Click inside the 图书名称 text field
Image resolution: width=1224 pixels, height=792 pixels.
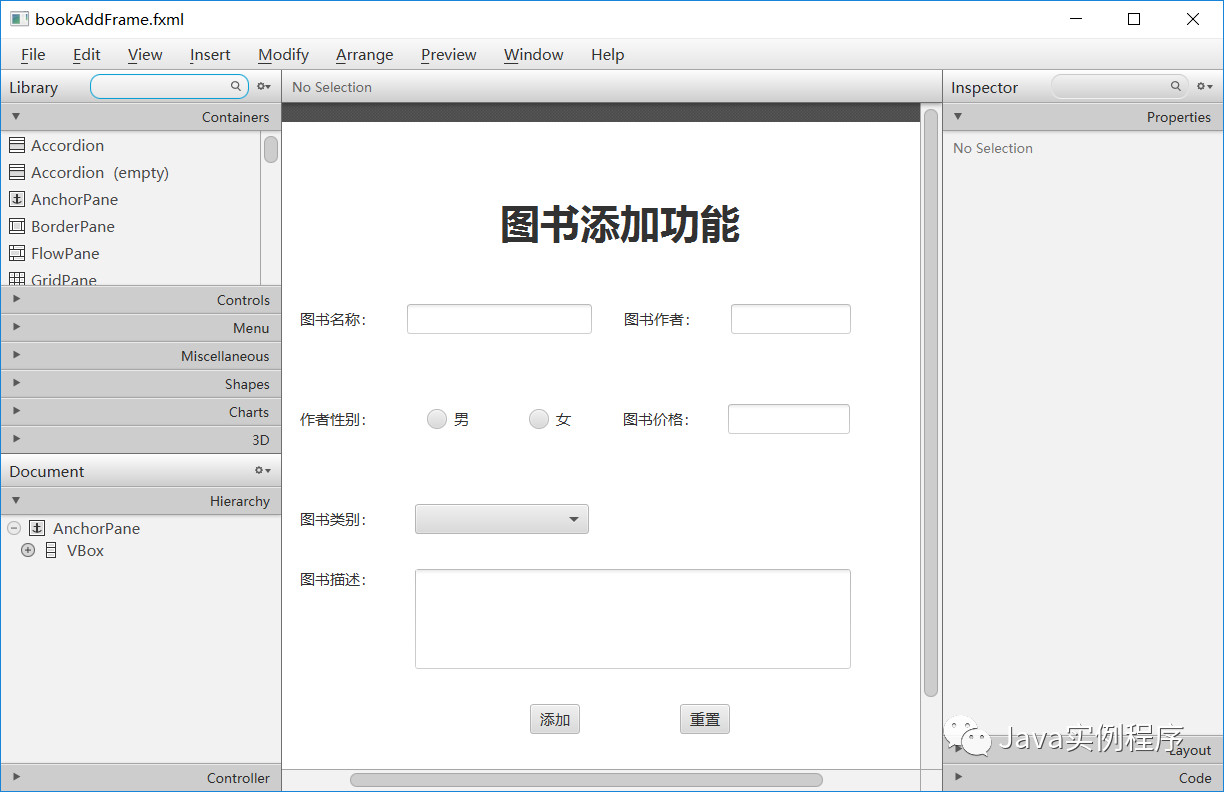click(x=498, y=318)
